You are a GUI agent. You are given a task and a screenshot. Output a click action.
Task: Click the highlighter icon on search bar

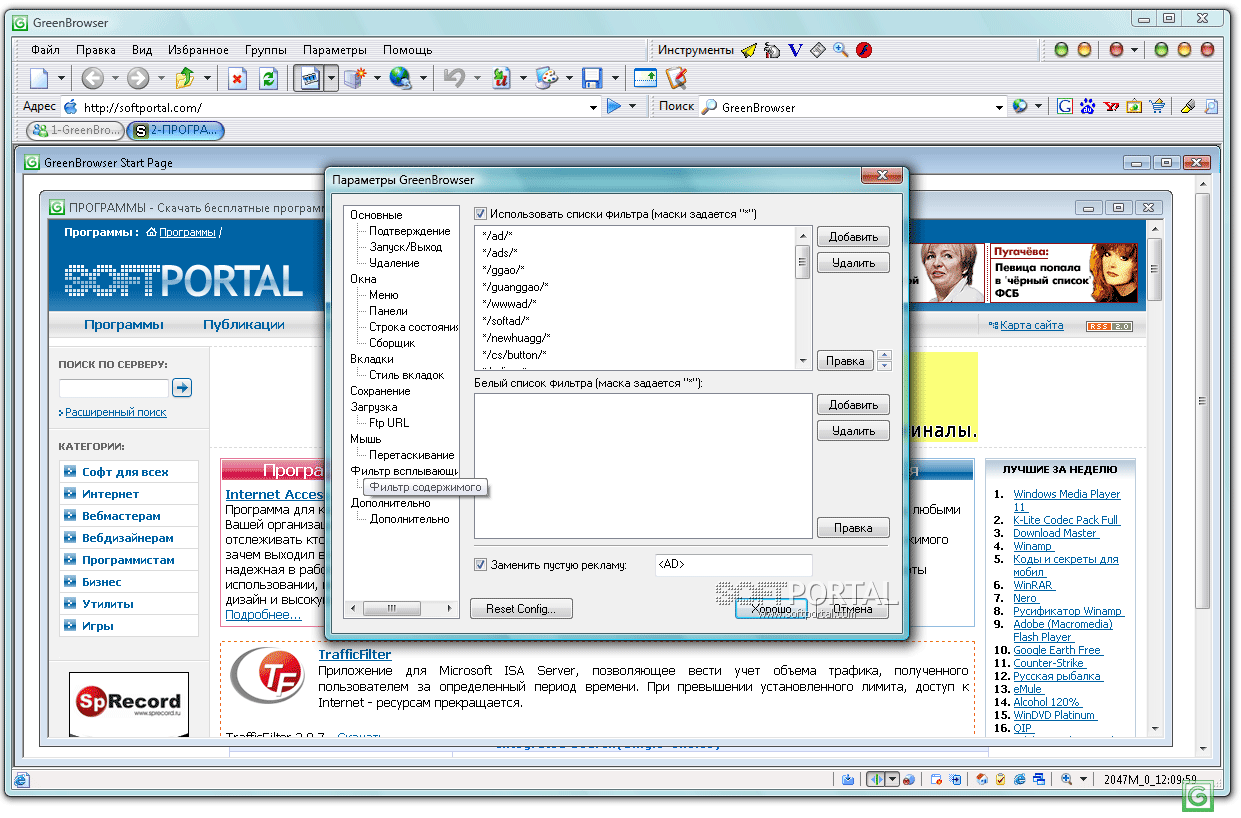(x=1187, y=106)
